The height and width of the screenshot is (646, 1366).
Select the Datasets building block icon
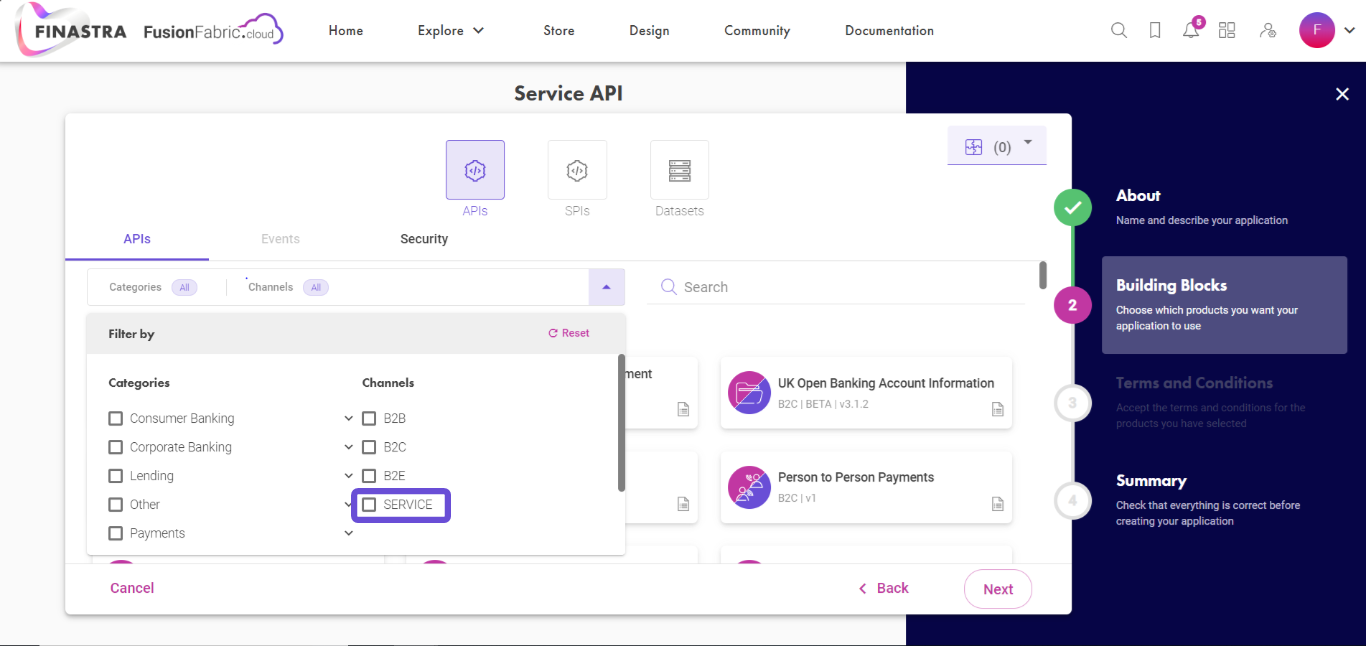[679, 170]
